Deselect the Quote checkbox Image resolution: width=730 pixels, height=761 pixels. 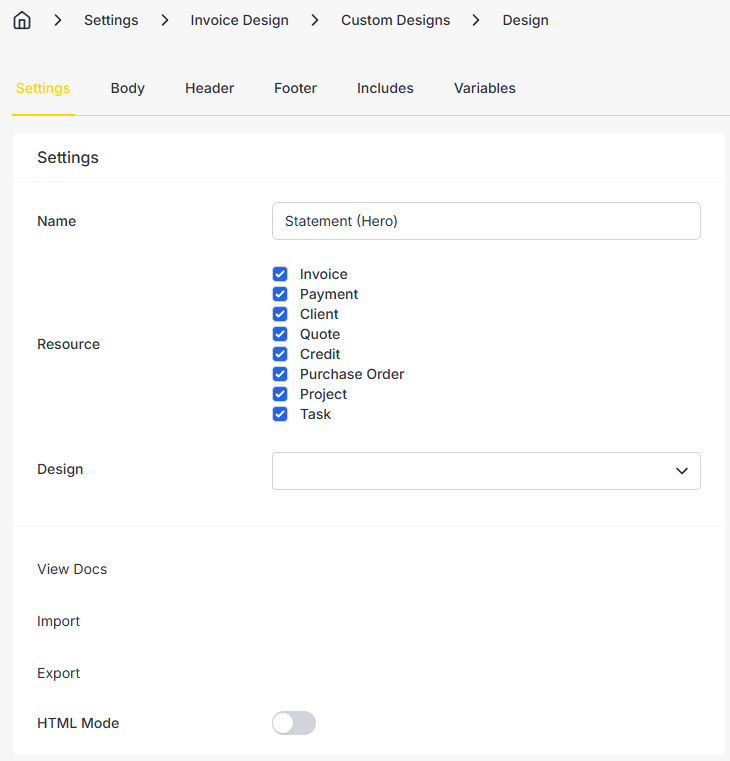click(x=280, y=334)
